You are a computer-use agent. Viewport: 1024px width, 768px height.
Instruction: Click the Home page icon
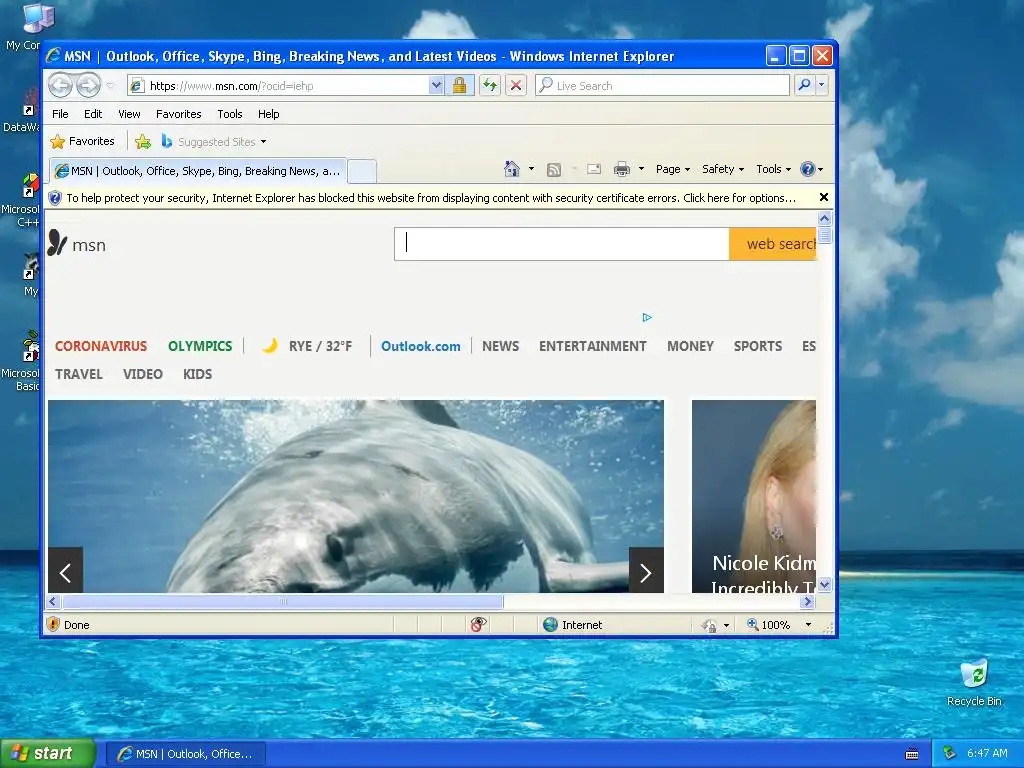[x=511, y=169]
